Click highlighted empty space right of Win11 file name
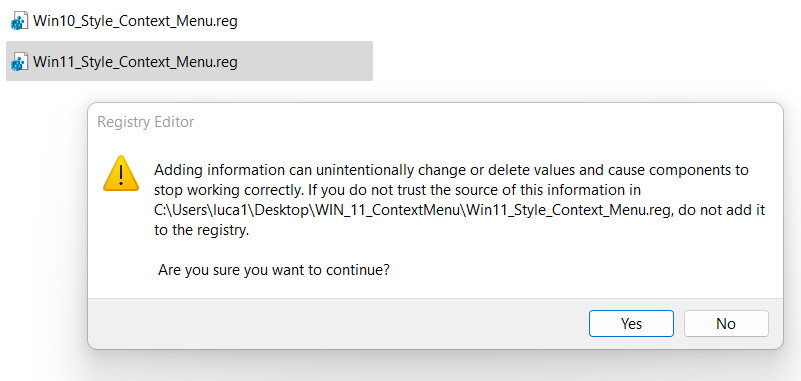 tap(305, 62)
